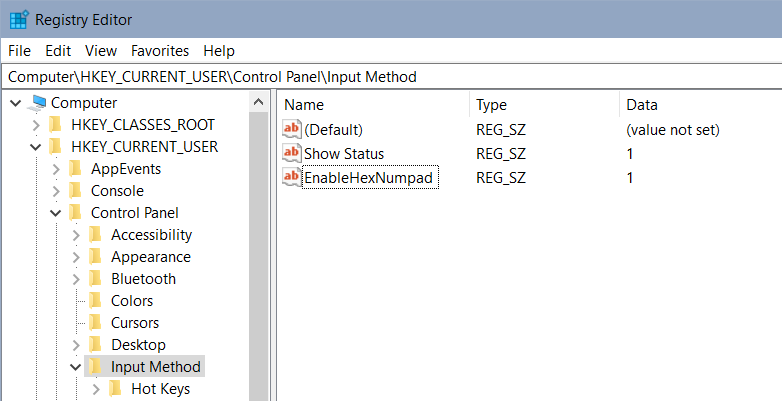
Task: Open the View menu
Action: (x=101, y=51)
